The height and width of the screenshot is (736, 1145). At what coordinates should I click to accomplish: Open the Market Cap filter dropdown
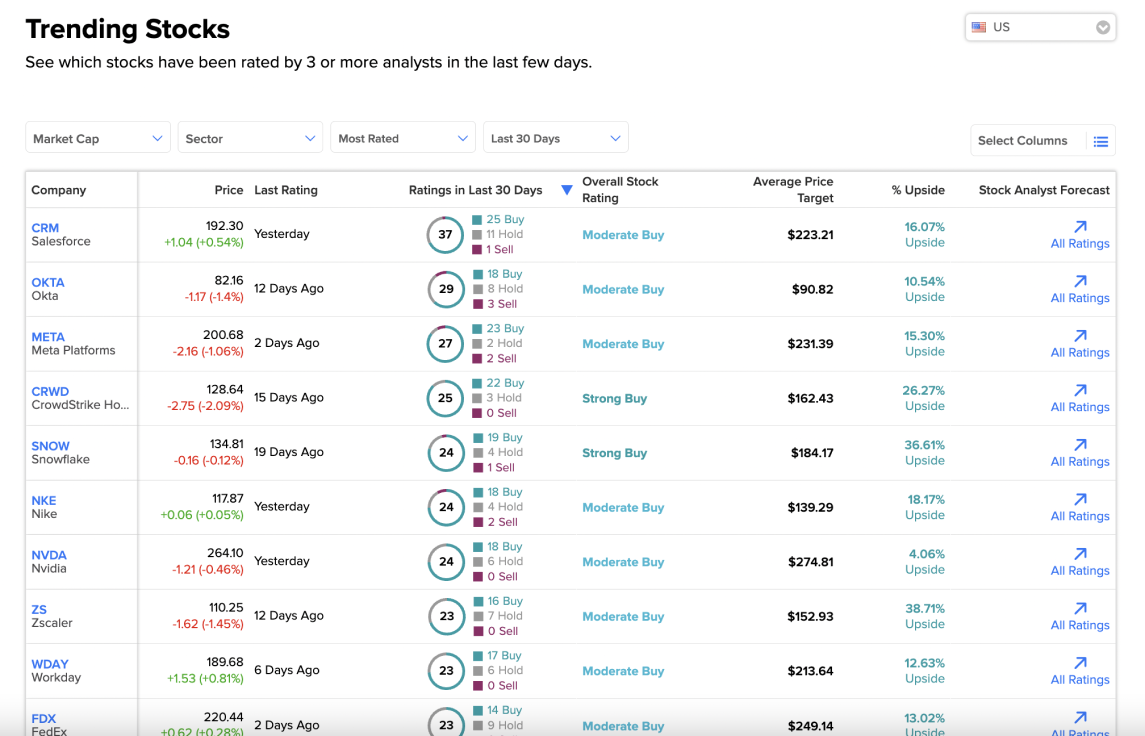(98, 138)
